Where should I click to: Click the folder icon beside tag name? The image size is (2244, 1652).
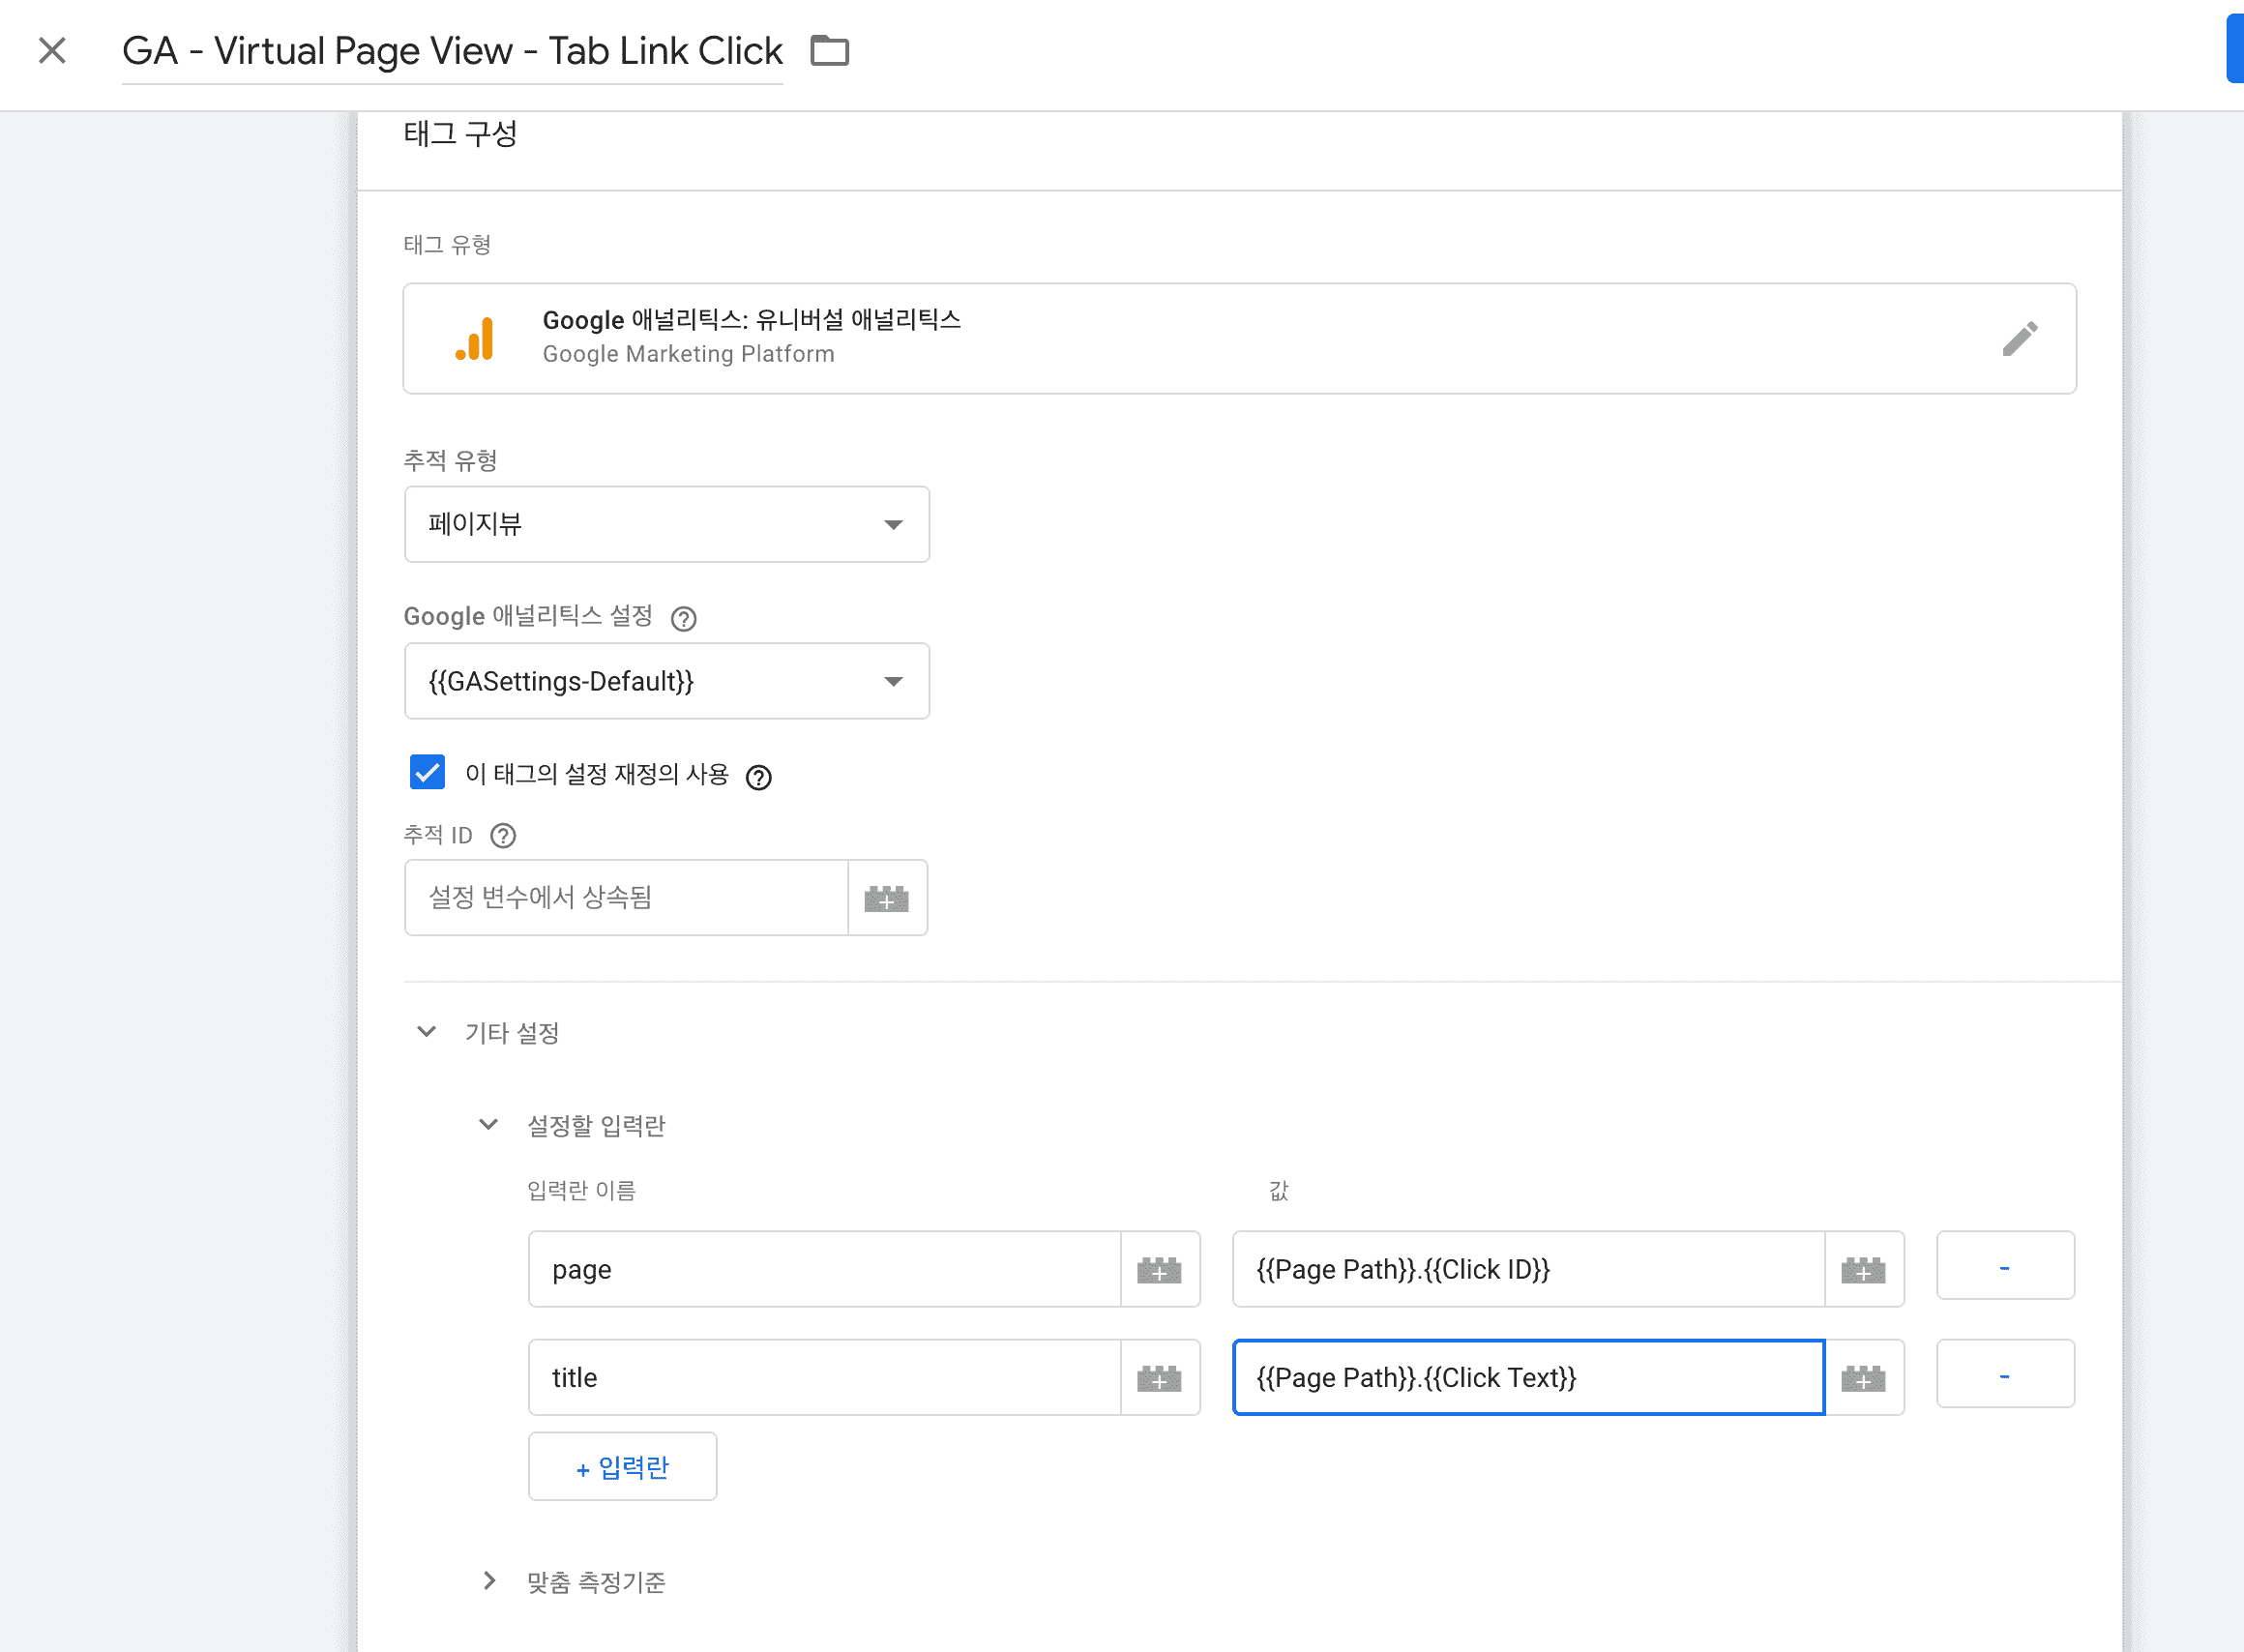[x=829, y=50]
